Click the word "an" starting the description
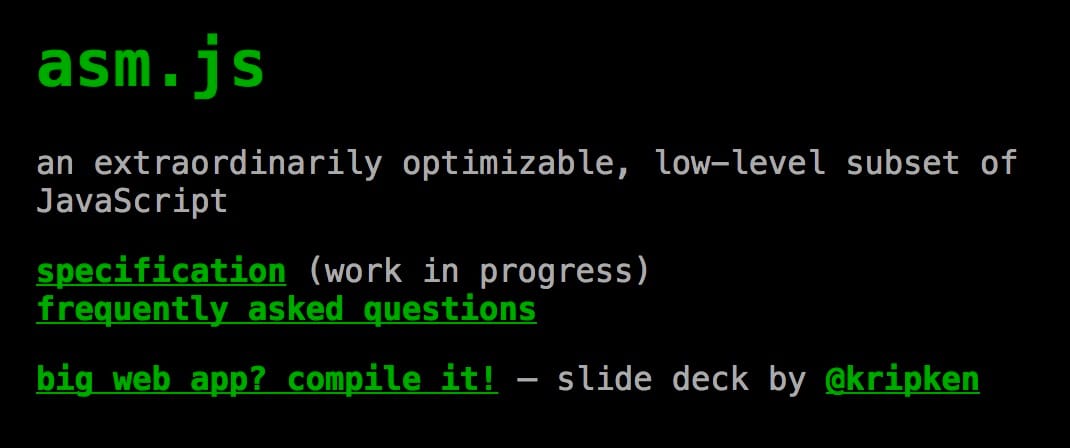1070x448 pixels. (55, 166)
